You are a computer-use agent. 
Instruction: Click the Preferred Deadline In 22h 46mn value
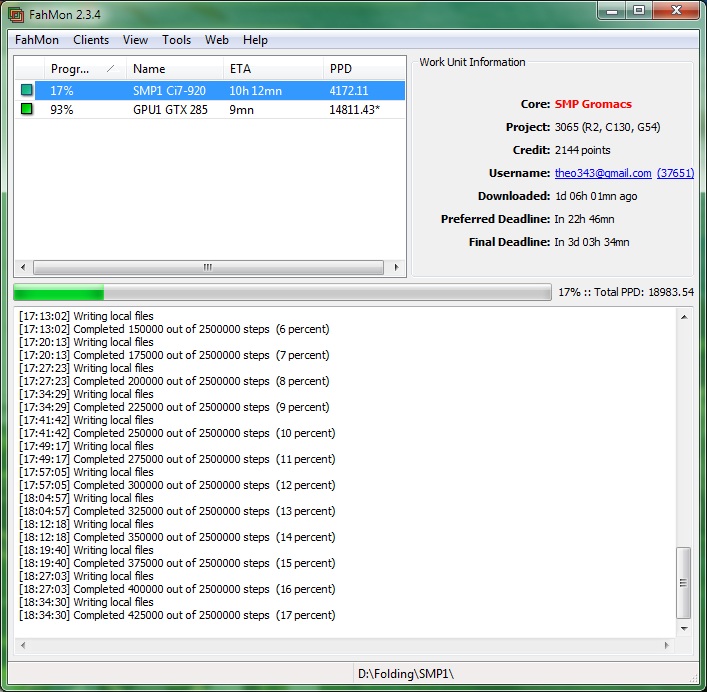(584, 219)
